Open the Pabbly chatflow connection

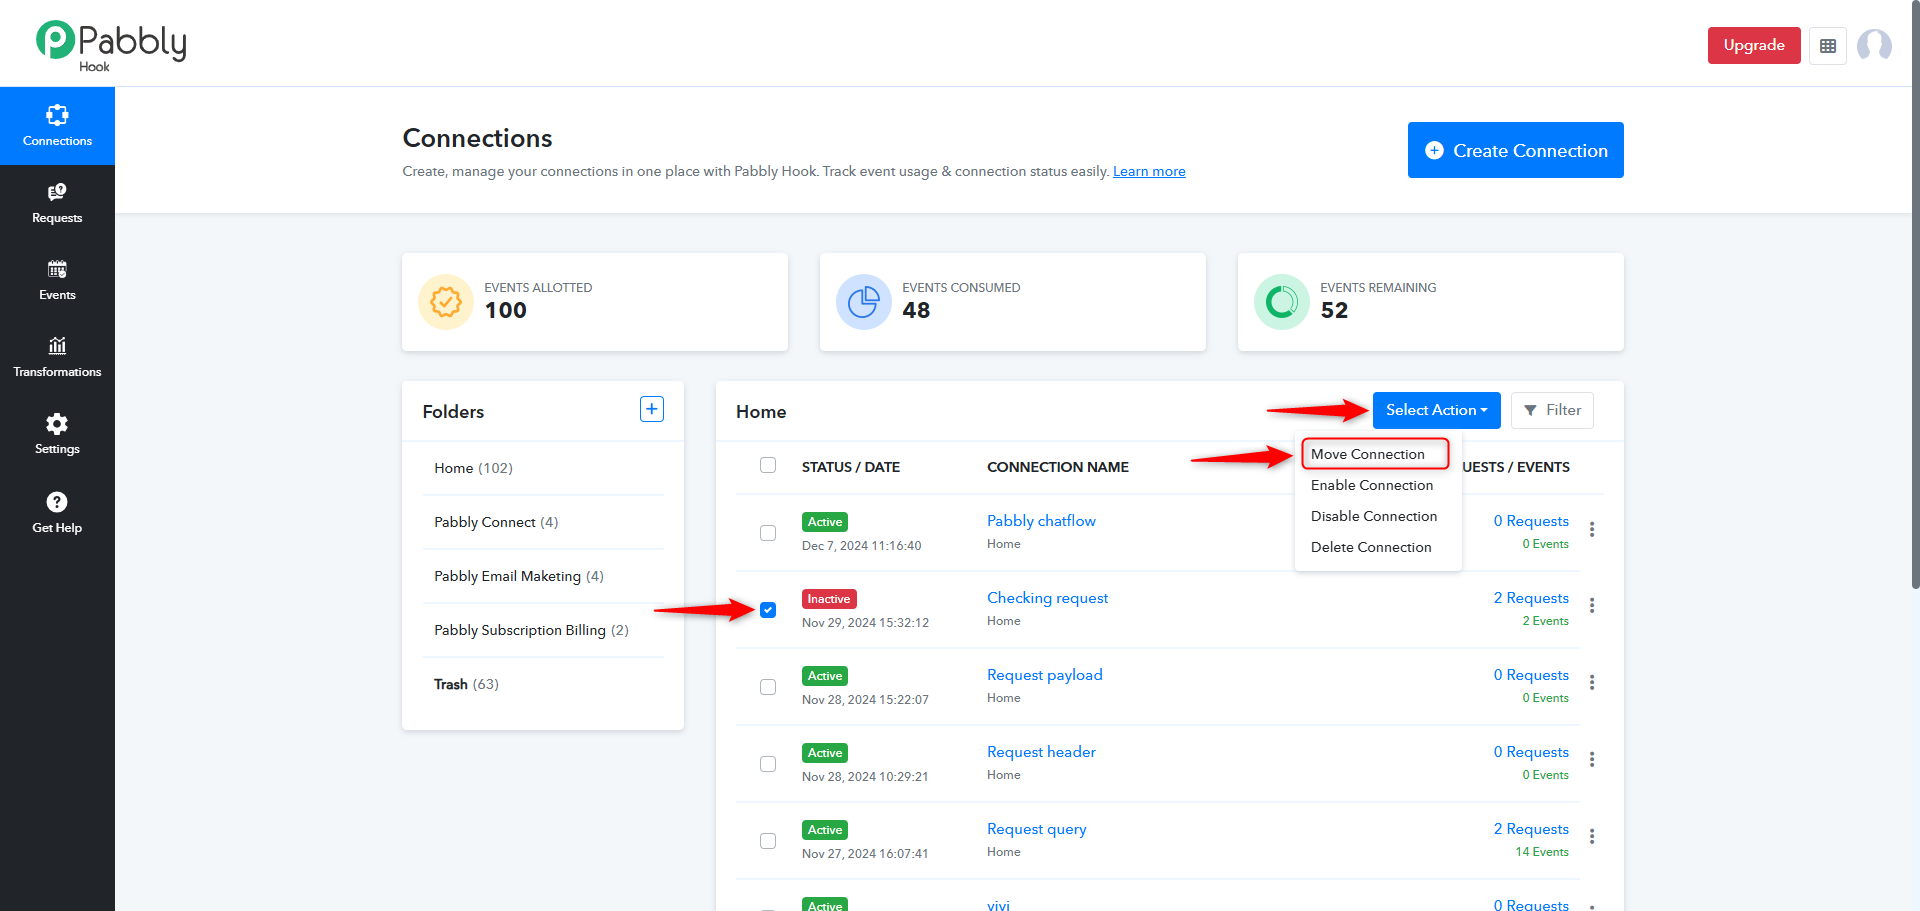tap(1041, 521)
